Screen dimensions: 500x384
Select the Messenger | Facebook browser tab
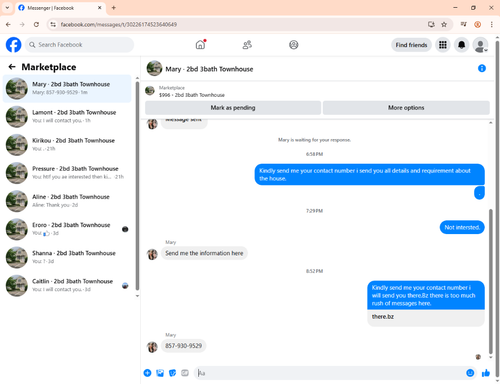60,8
